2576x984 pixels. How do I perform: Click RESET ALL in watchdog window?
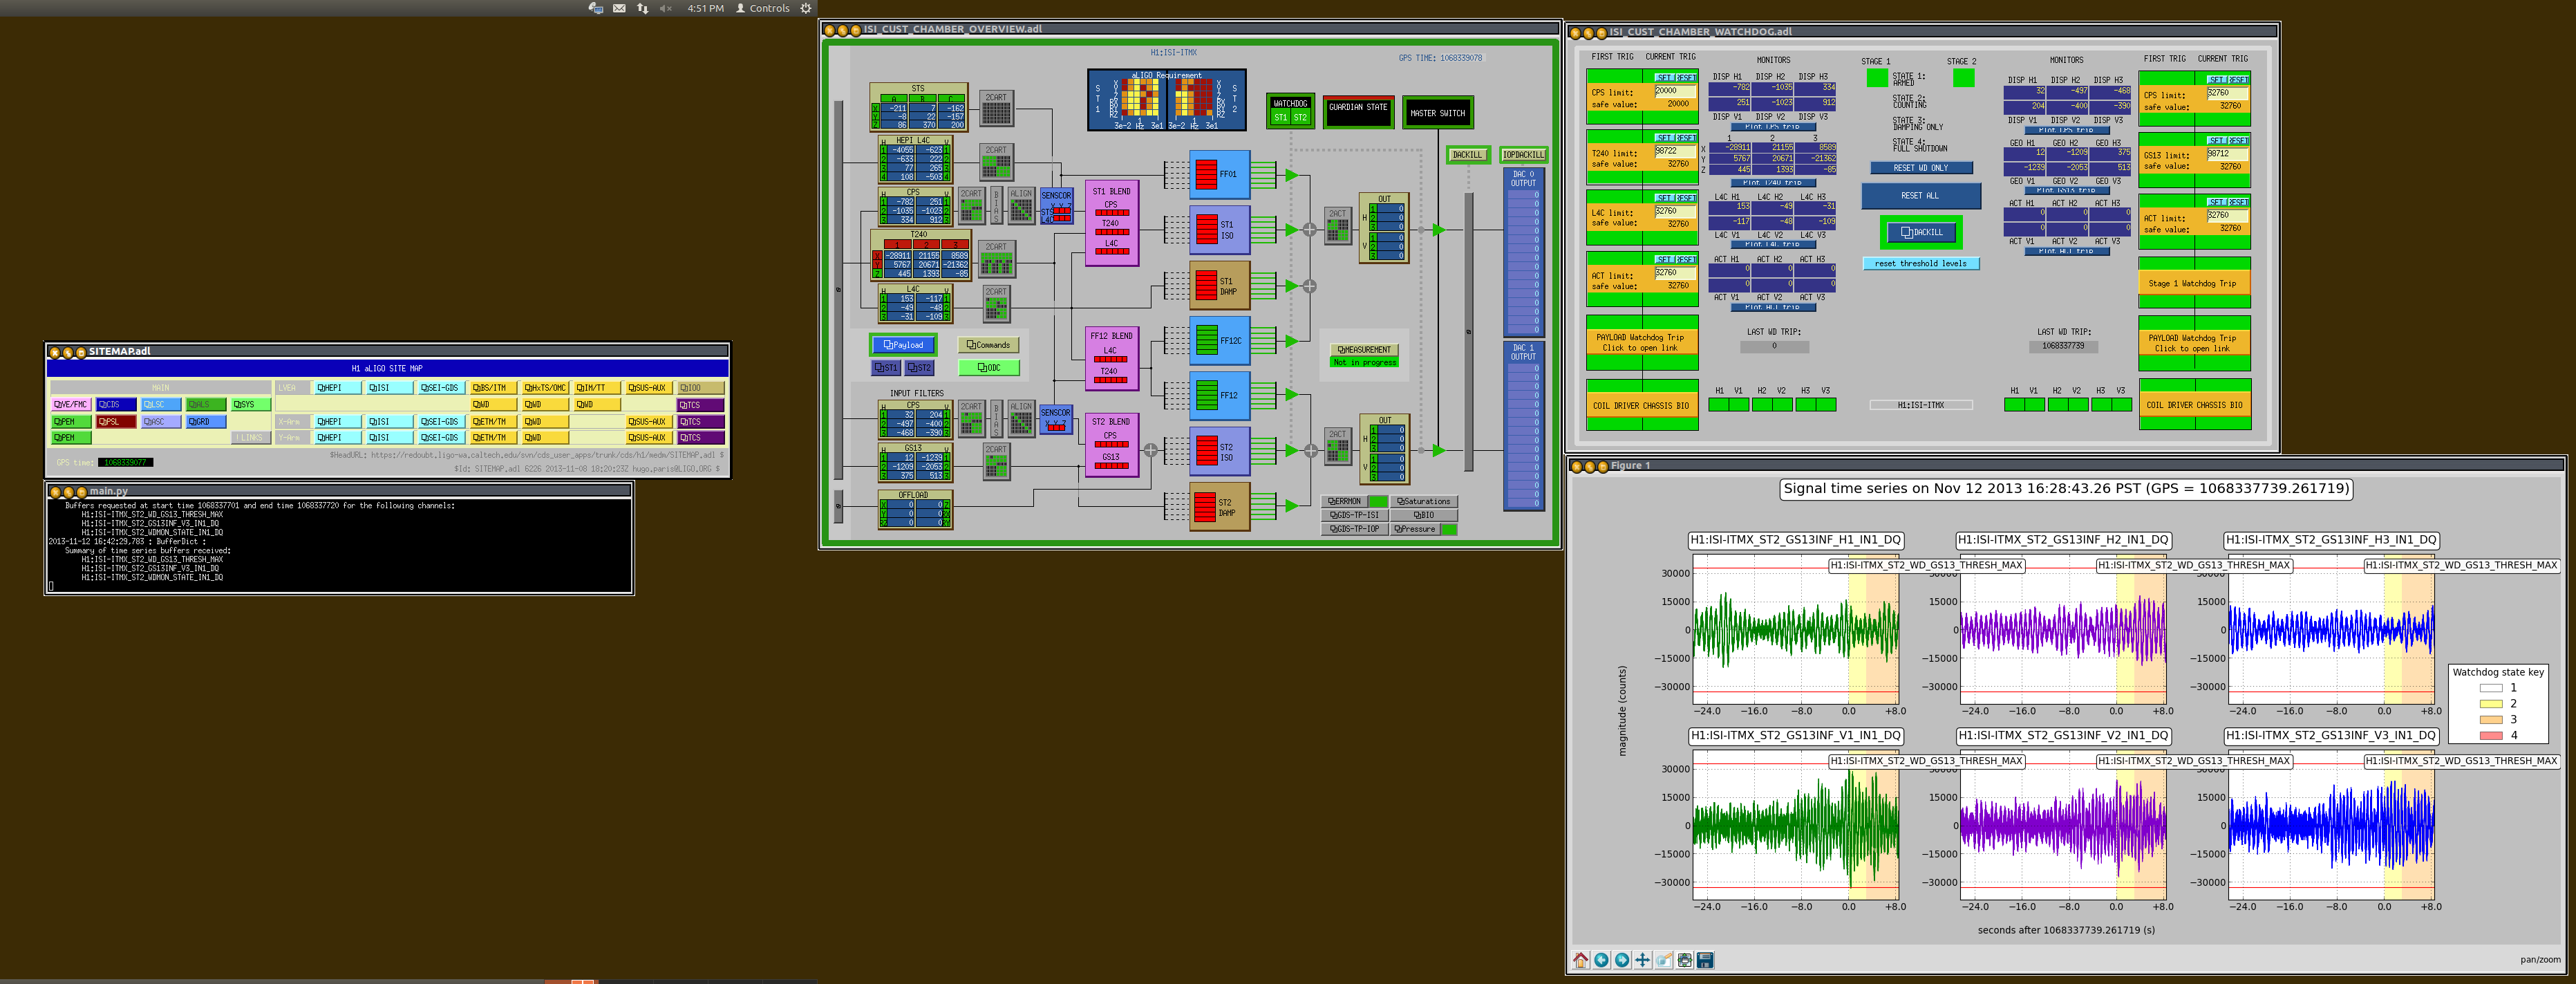click(x=1920, y=196)
